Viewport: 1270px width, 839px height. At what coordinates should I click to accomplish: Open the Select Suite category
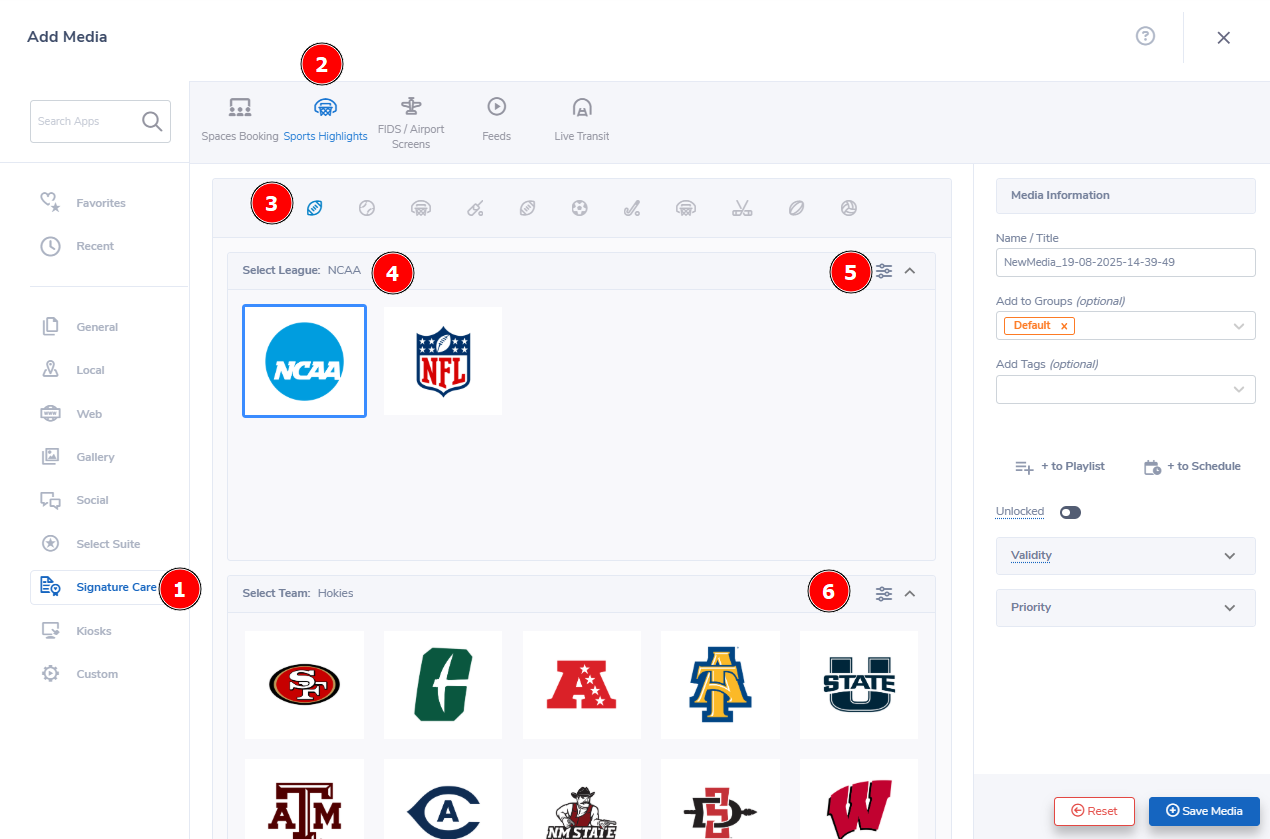point(91,544)
